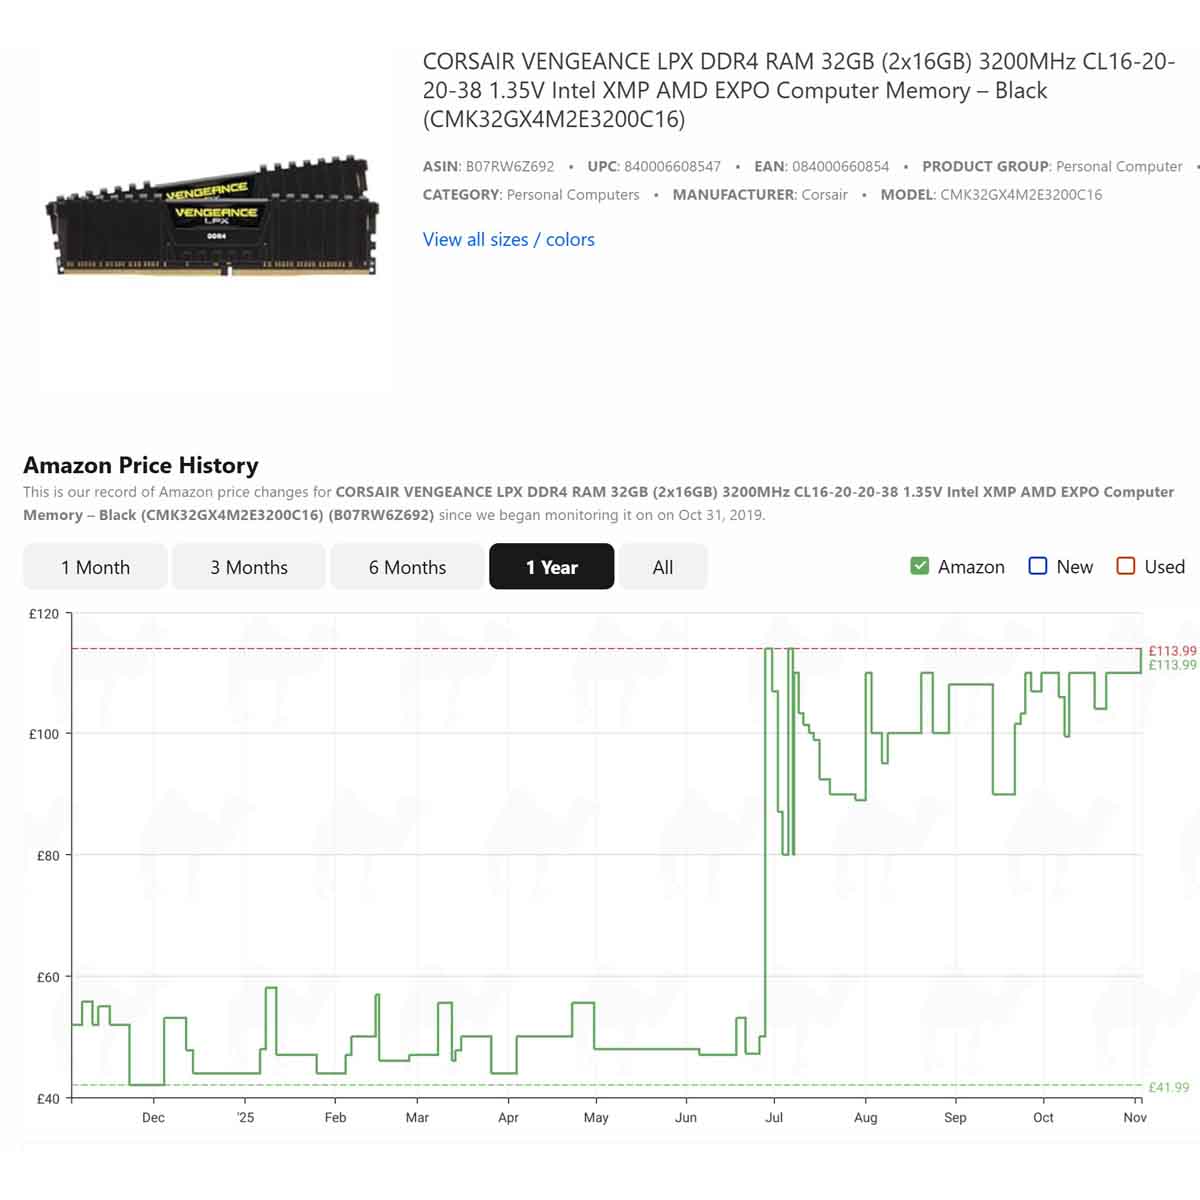Select the 3 Months time range

pyautogui.click(x=248, y=566)
